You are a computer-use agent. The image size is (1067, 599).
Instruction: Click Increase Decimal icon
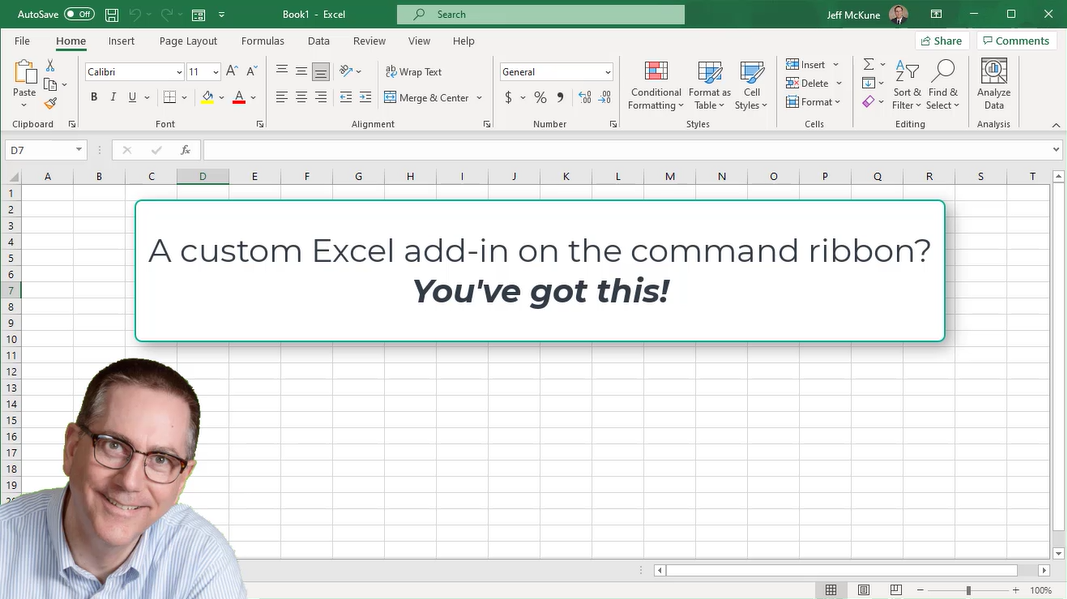click(x=585, y=97)
